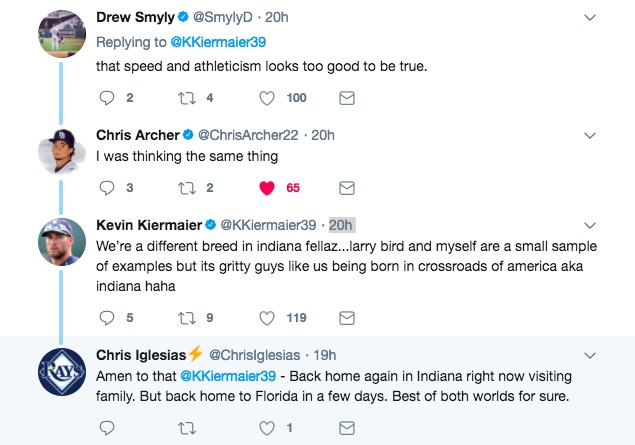The height and width of the screenshot is (445, 635).
Task: Like Kevin Kiermaier's Indiana tweet
Action: point(267,318)
